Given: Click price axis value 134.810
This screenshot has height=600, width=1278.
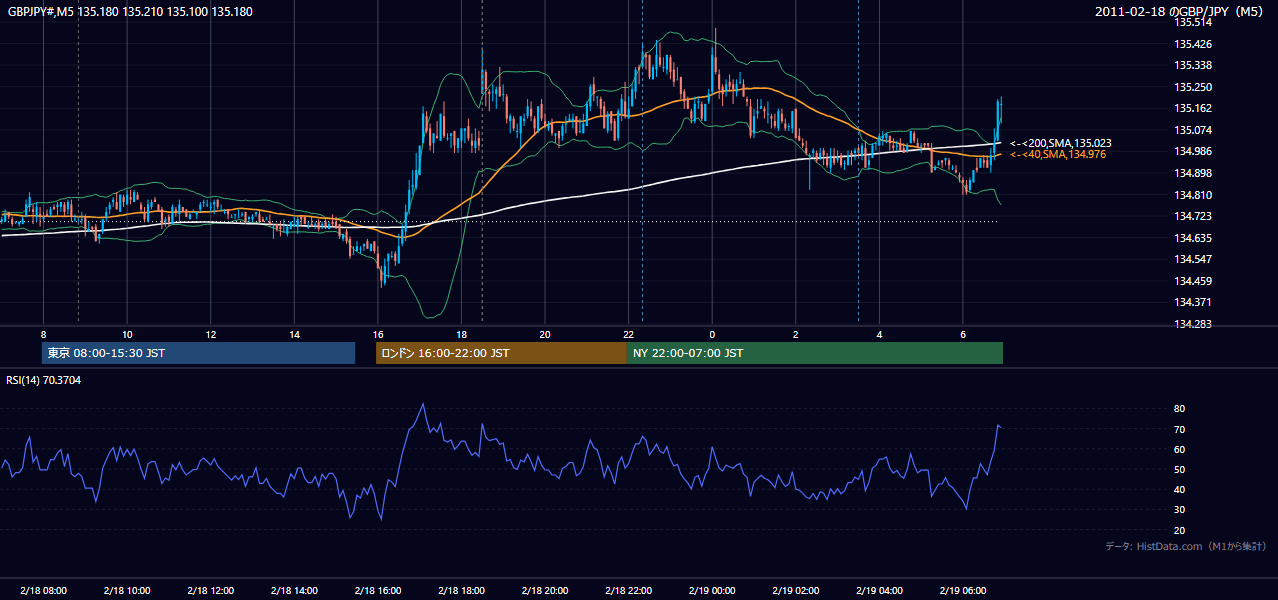Looking at the screenshot, I should click(x=1192, y=195).
